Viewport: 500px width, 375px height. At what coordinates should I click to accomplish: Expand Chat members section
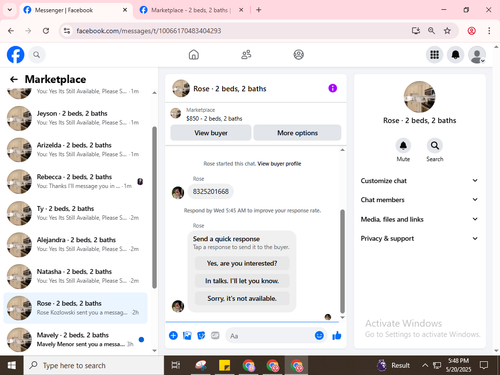tap(419, 200)
